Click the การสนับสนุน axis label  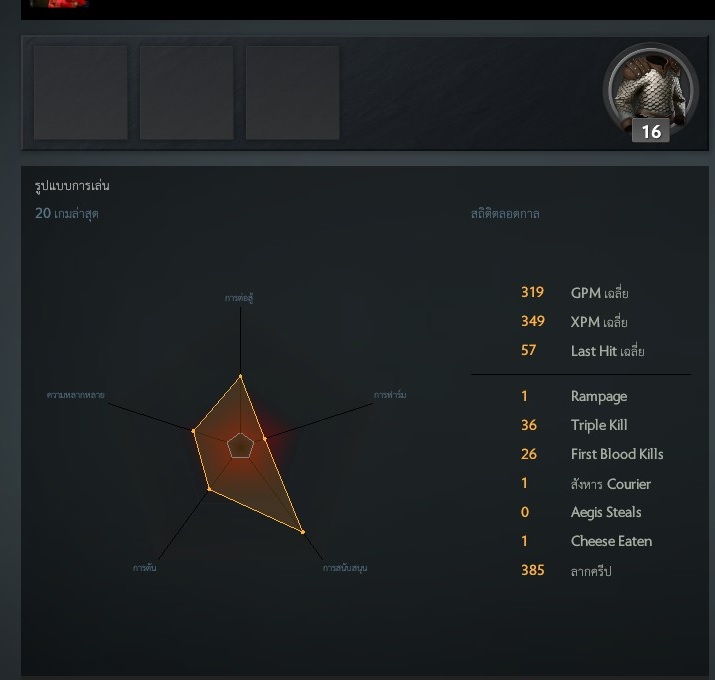point(345,568)
